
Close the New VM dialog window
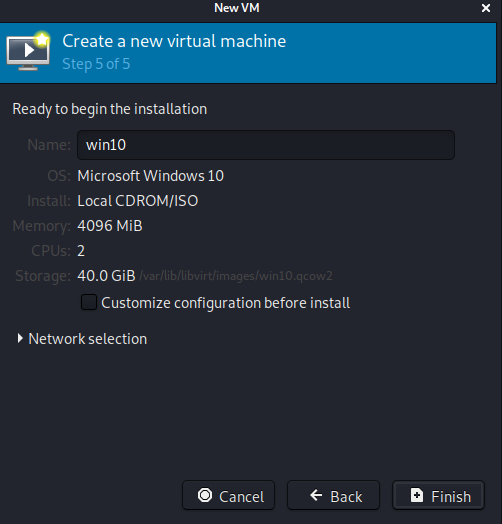click(486, 8)
